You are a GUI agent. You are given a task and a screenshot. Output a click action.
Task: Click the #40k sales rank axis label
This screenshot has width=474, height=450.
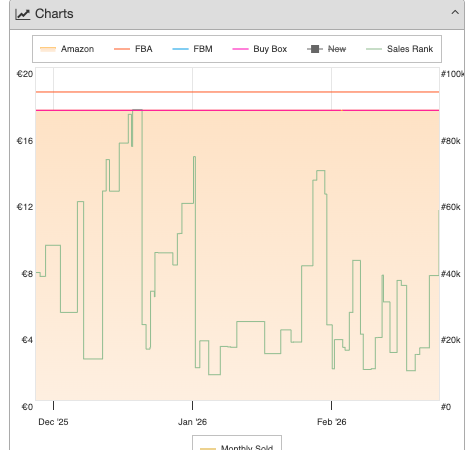click(451, 274)
